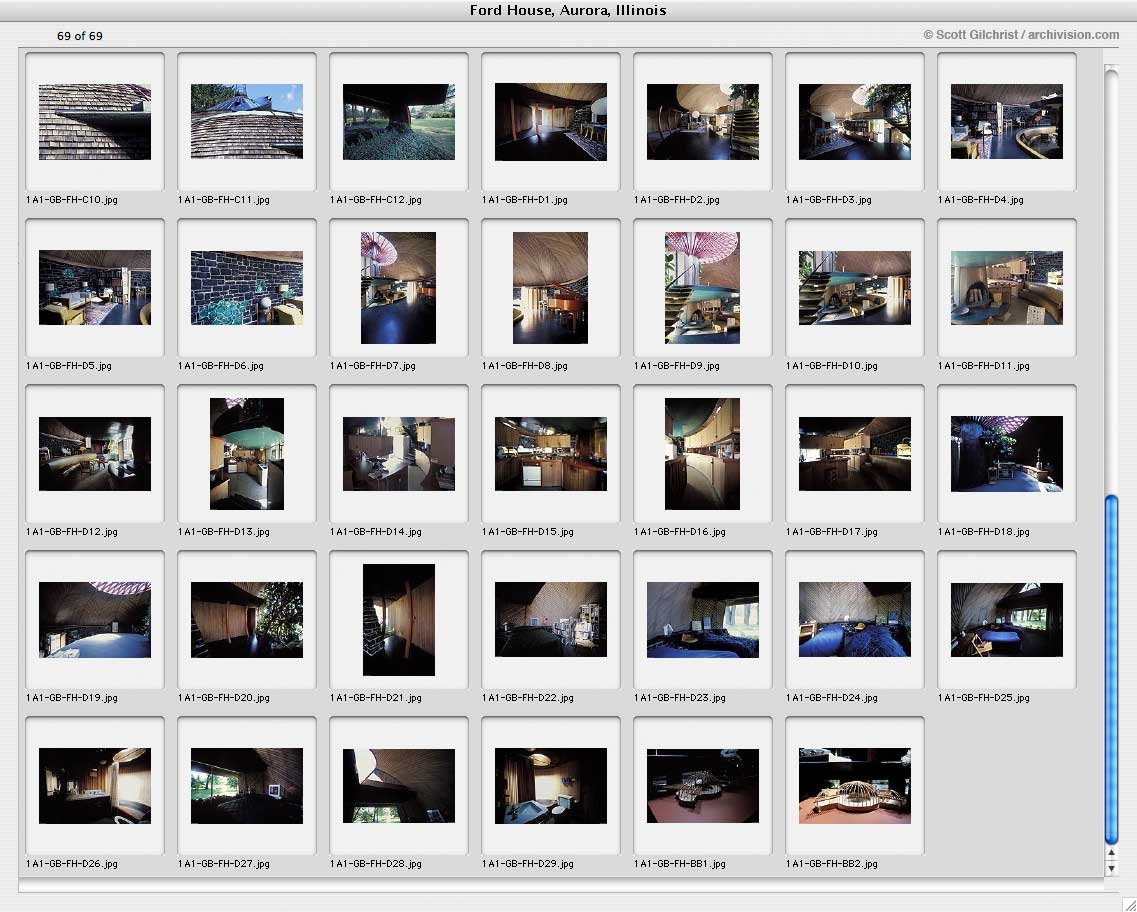1137x912 pixels.
Task: Select thumbnail 1A1-GB-FH-D23.jpg
Action: pyautogui.click(x=703, y=620)
